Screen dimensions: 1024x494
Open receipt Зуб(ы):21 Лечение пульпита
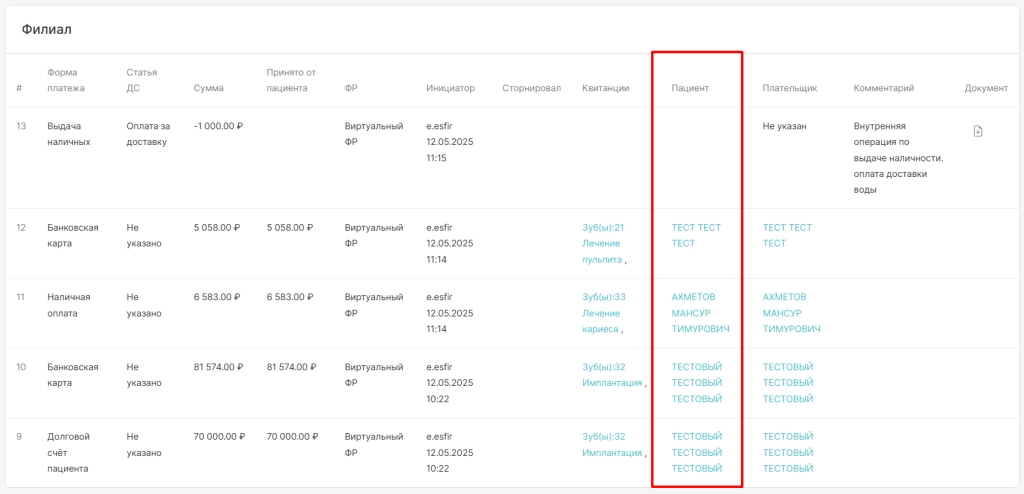[603, 244]
